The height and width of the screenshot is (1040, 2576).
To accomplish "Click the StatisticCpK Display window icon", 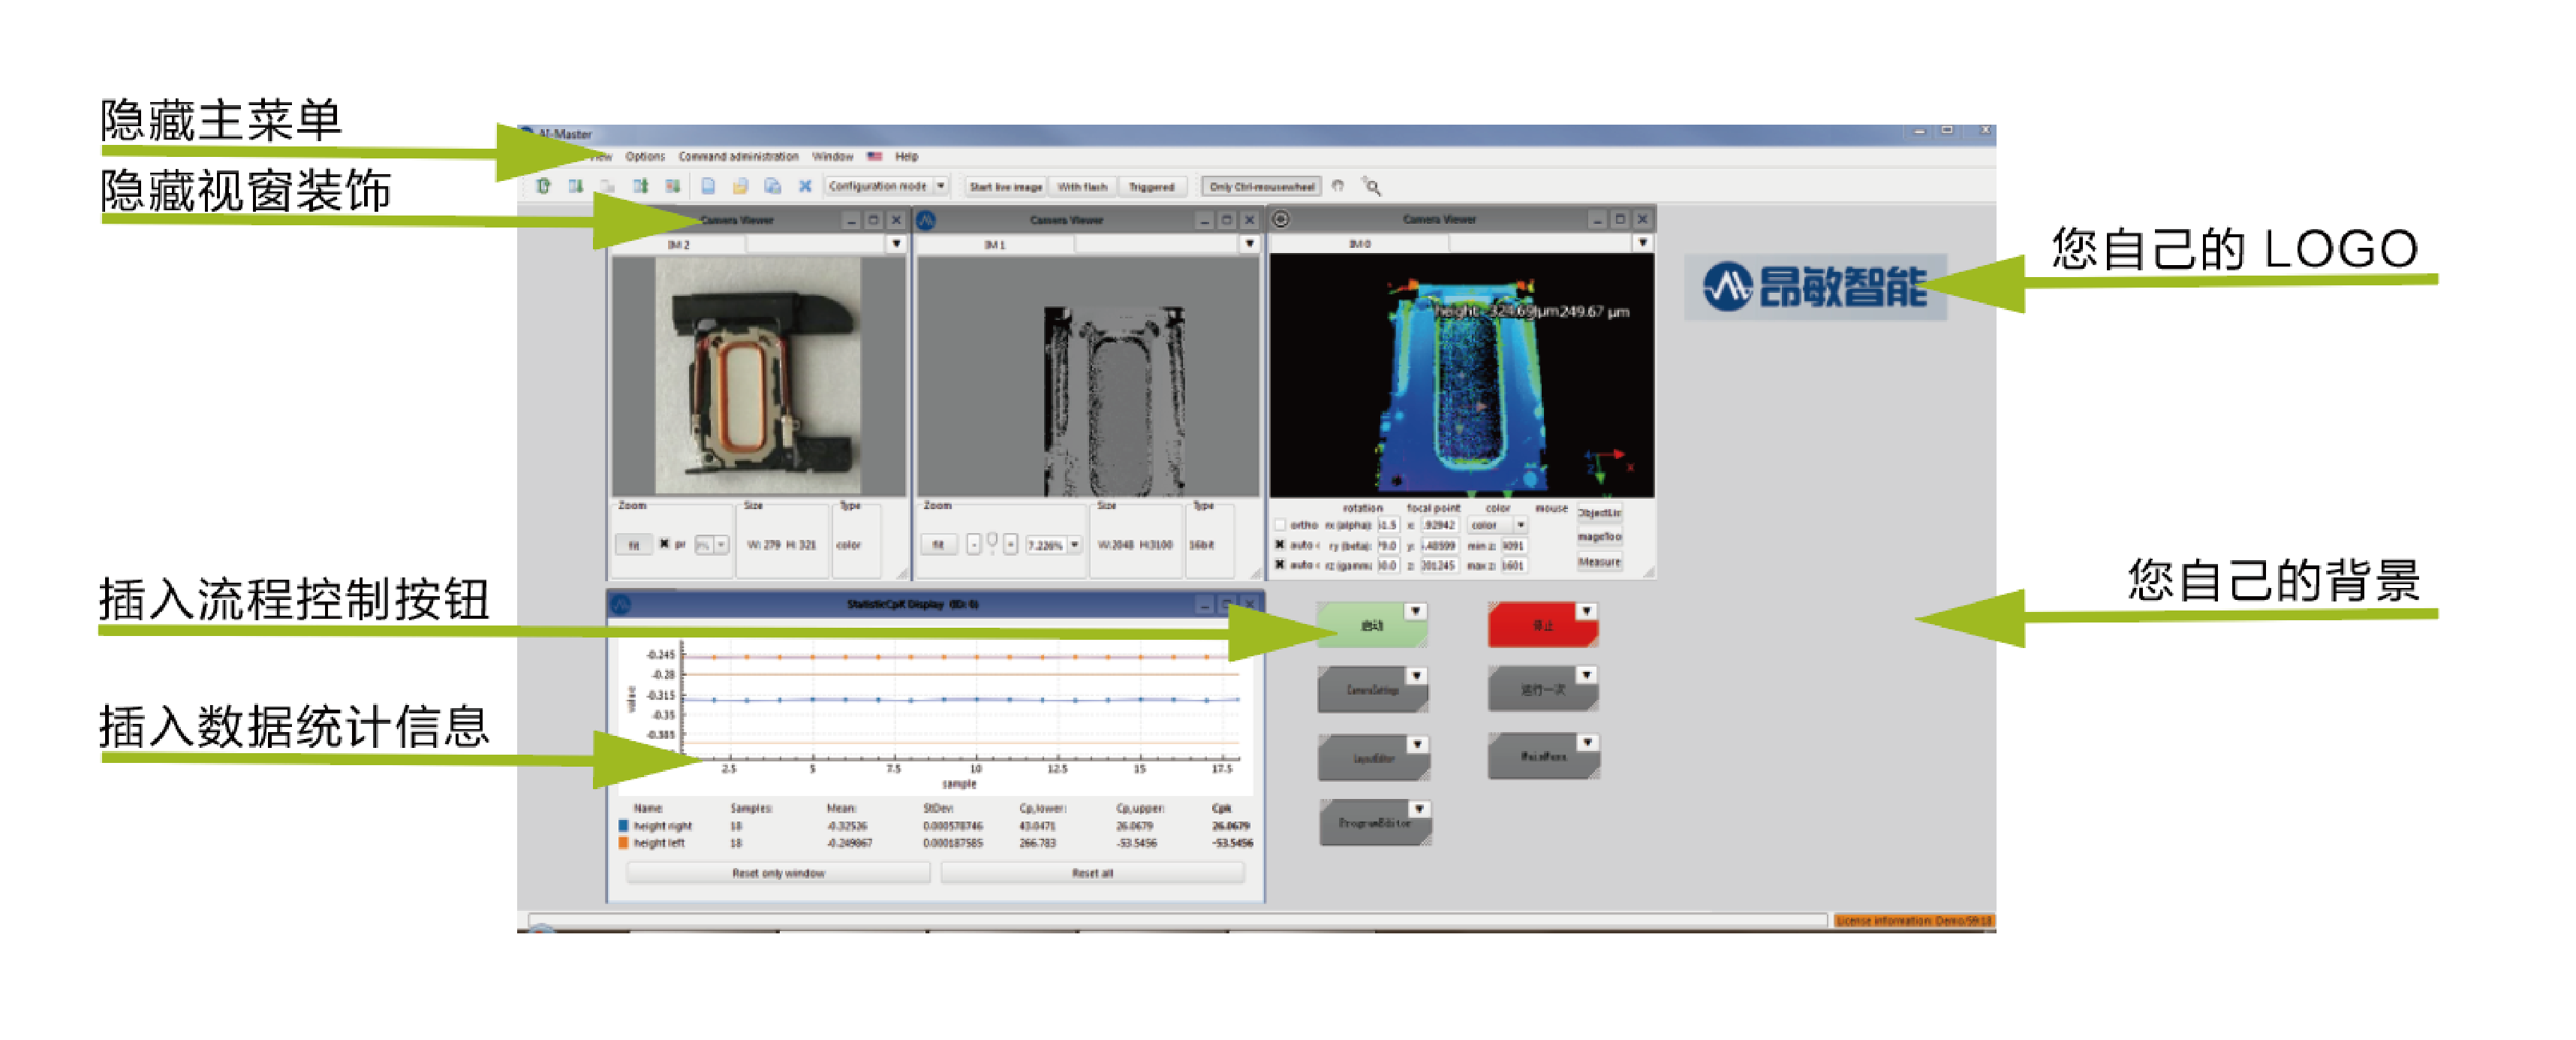I will pos(620,604).
